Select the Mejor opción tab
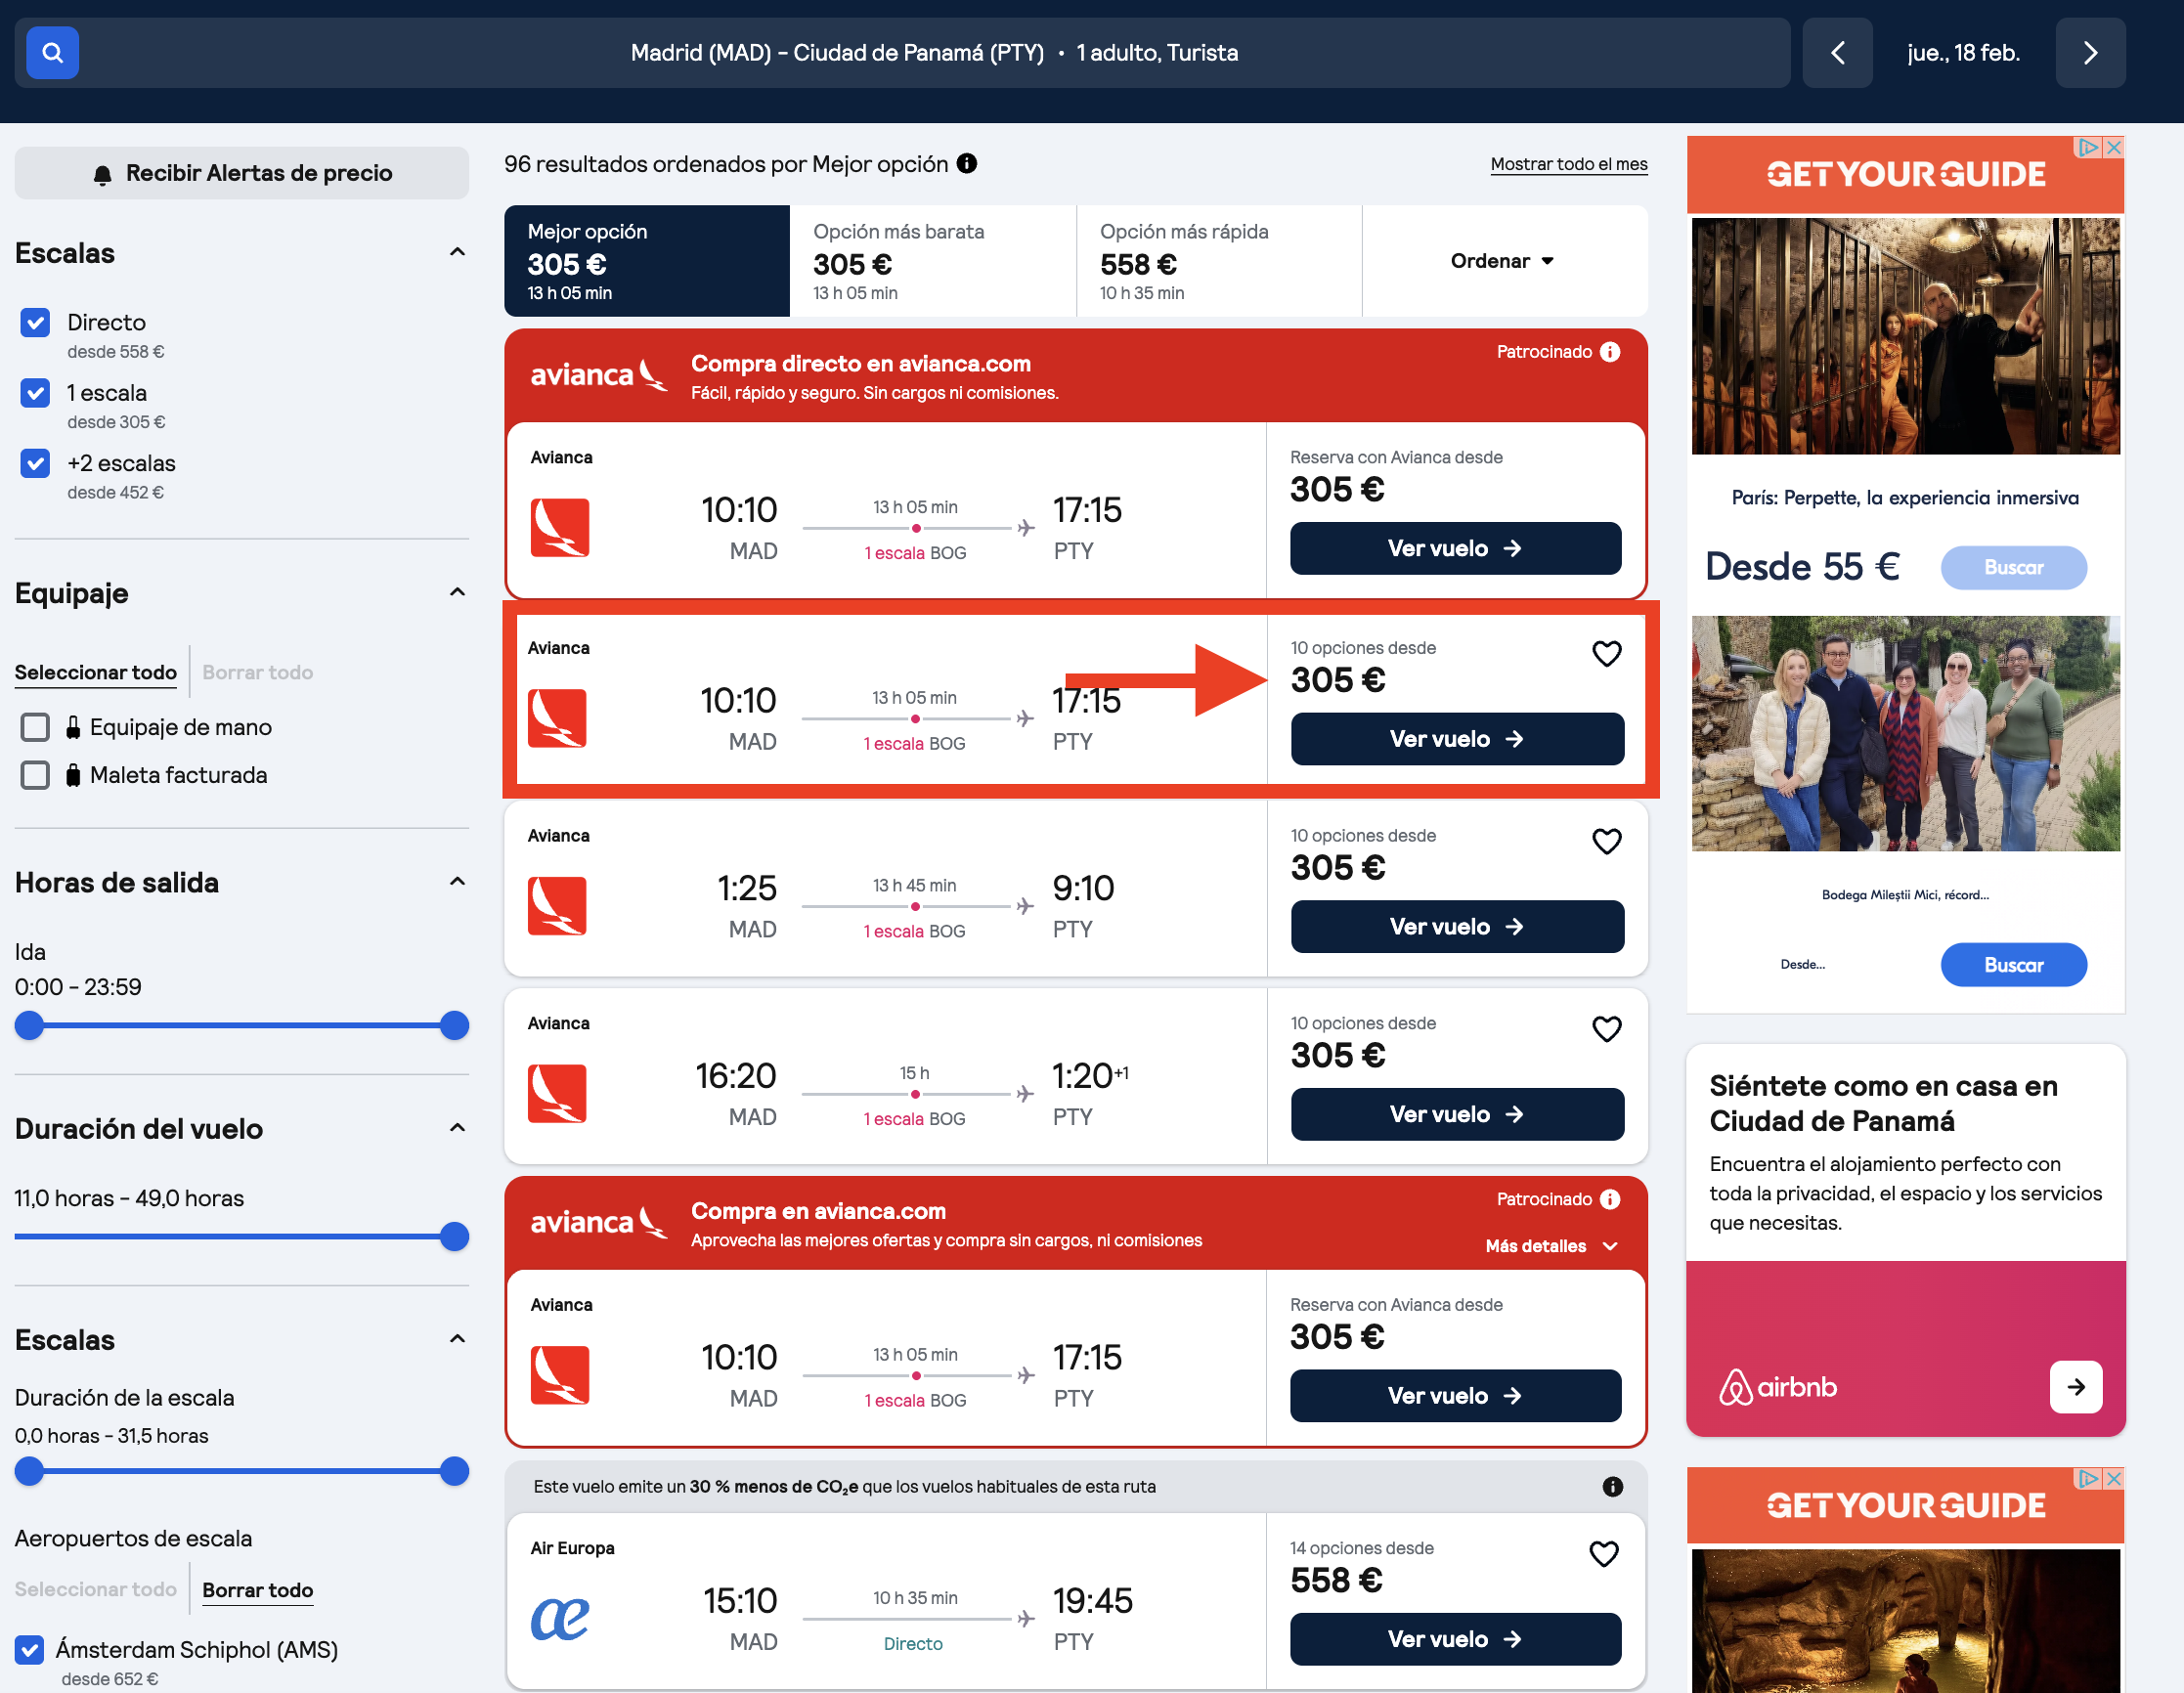2184x1693 pixels. [x=647, y=261]
